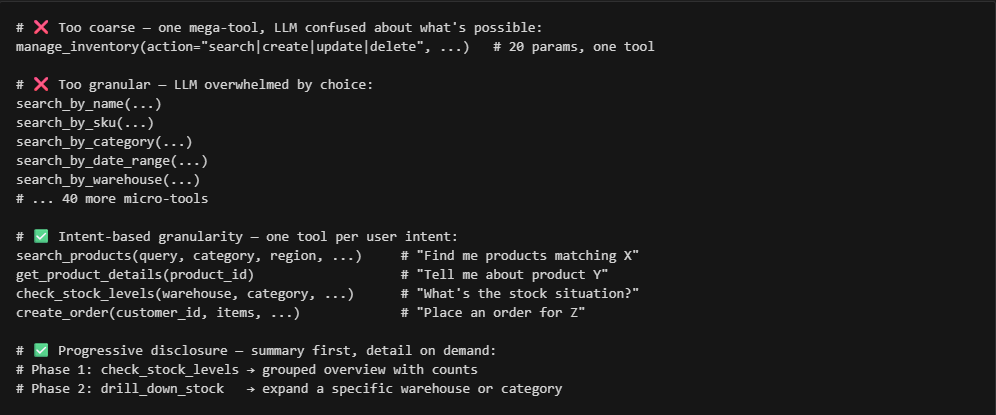The height and width of the screenshot is (415, 996).
Task: Click the check_stock_levels function with warehouse
Action: click(x=185, y=294)
